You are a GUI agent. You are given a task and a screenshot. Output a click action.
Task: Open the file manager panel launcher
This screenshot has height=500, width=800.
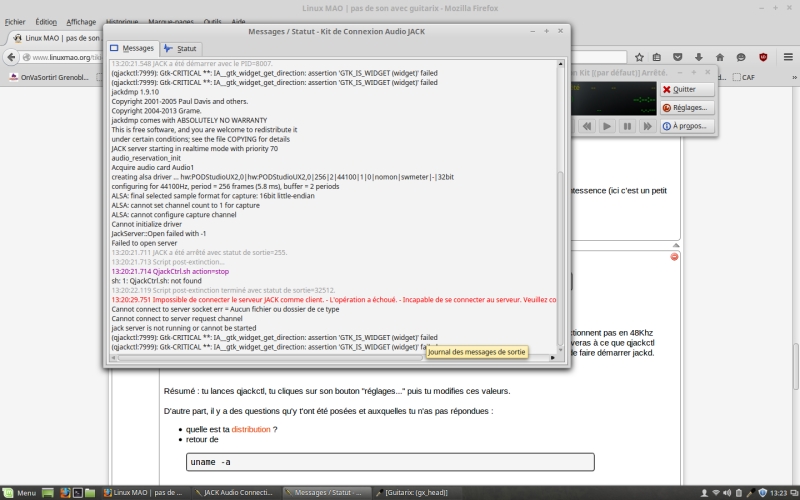click(x=90, y=493)
